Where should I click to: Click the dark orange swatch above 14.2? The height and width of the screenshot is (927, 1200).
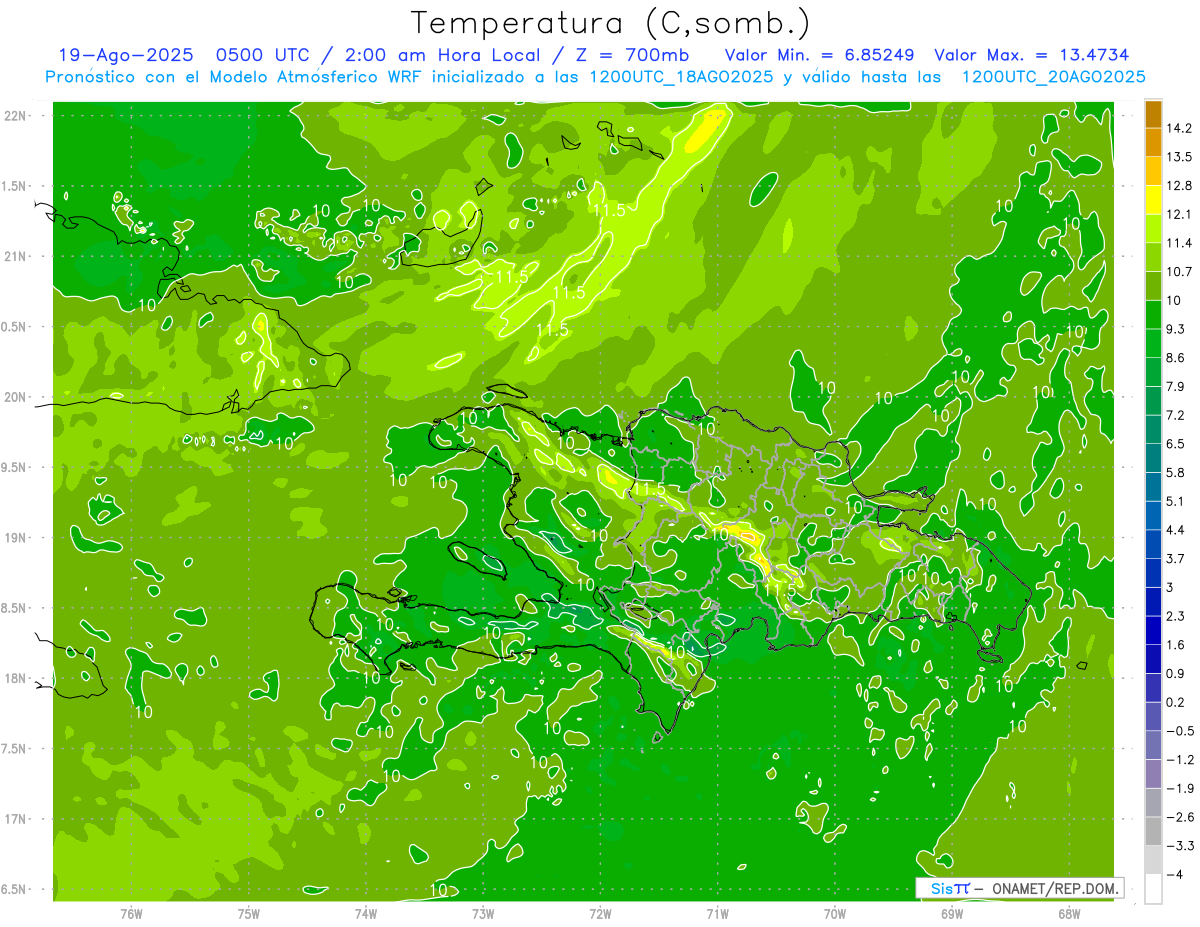click(x=1154, y=114)
